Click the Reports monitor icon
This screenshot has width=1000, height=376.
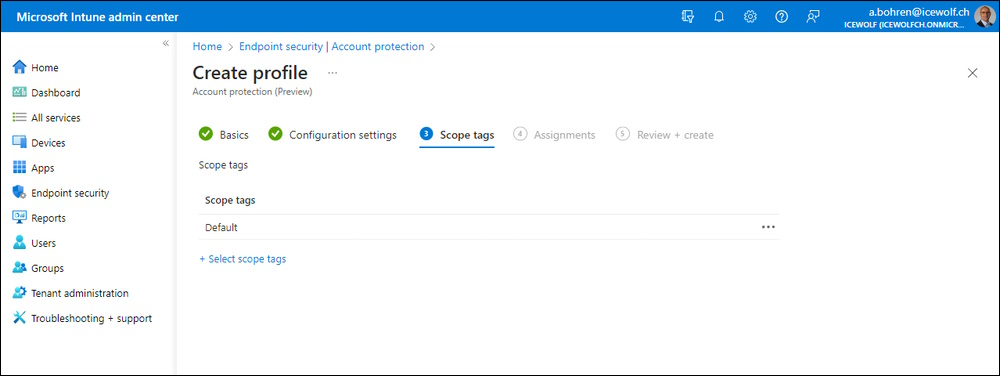coord(19,218)
